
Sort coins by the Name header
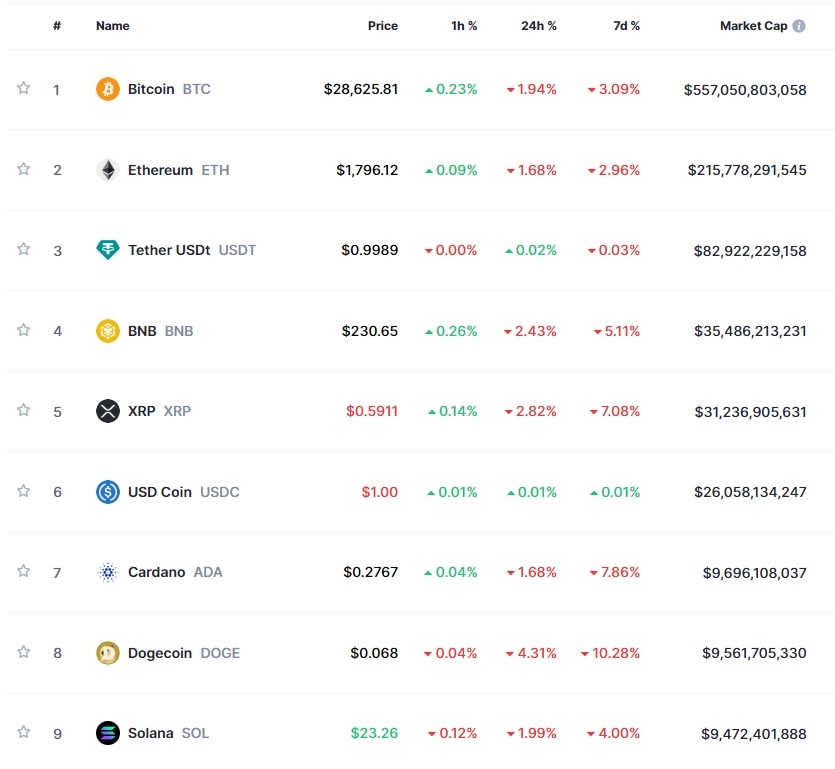coord(112,26)
